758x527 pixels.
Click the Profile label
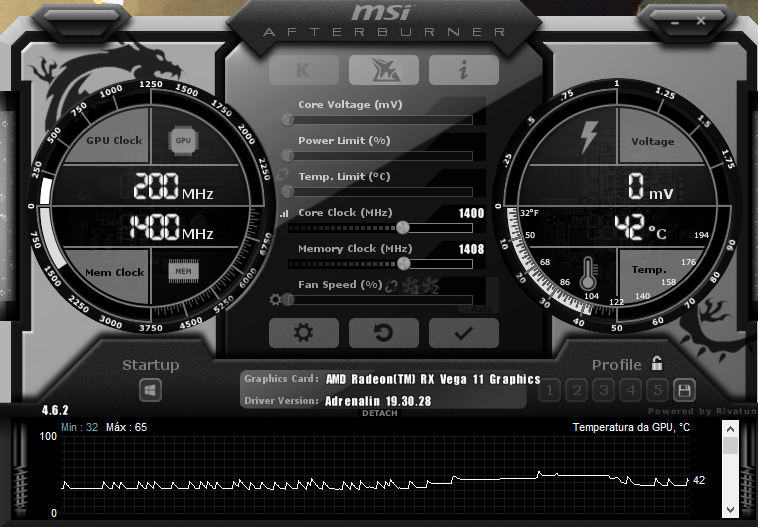(616, 365)
